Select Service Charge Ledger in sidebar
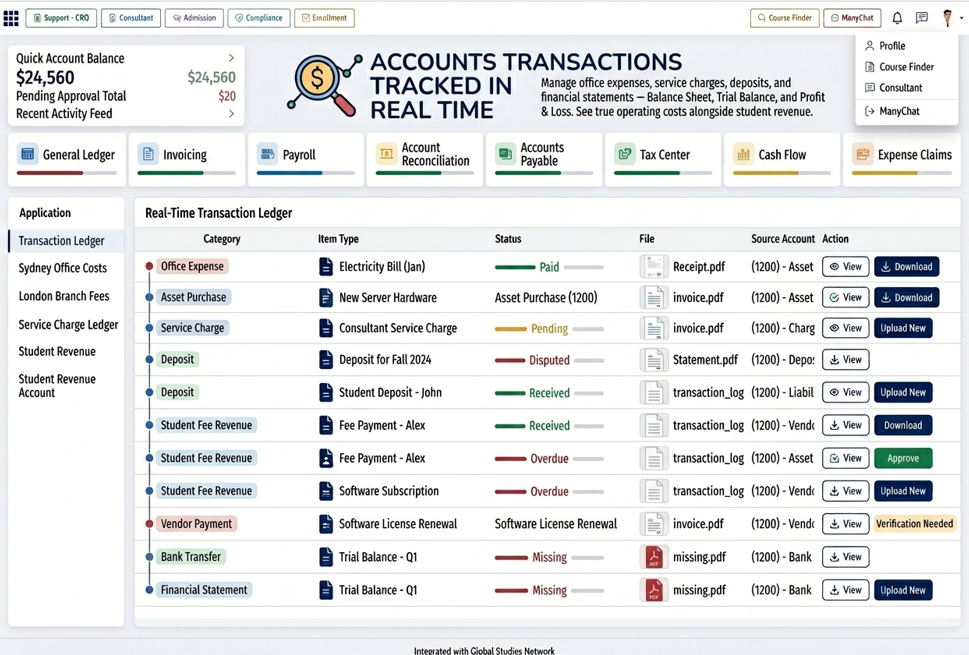This screenshot has height=655, width=969. (68, 325)
